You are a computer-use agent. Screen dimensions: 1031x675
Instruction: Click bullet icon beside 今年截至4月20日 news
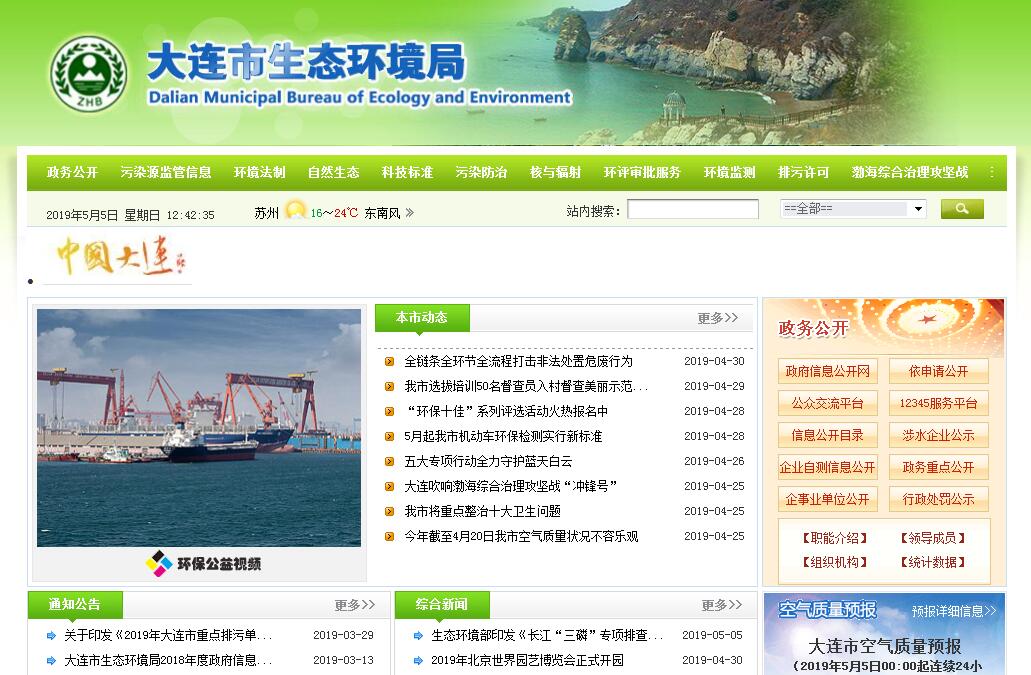pos(389,536)
